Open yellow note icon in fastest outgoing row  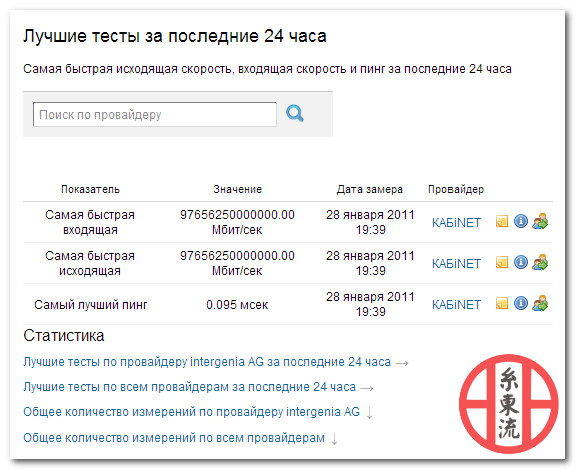pyautogui.click(x=502, y=262)
